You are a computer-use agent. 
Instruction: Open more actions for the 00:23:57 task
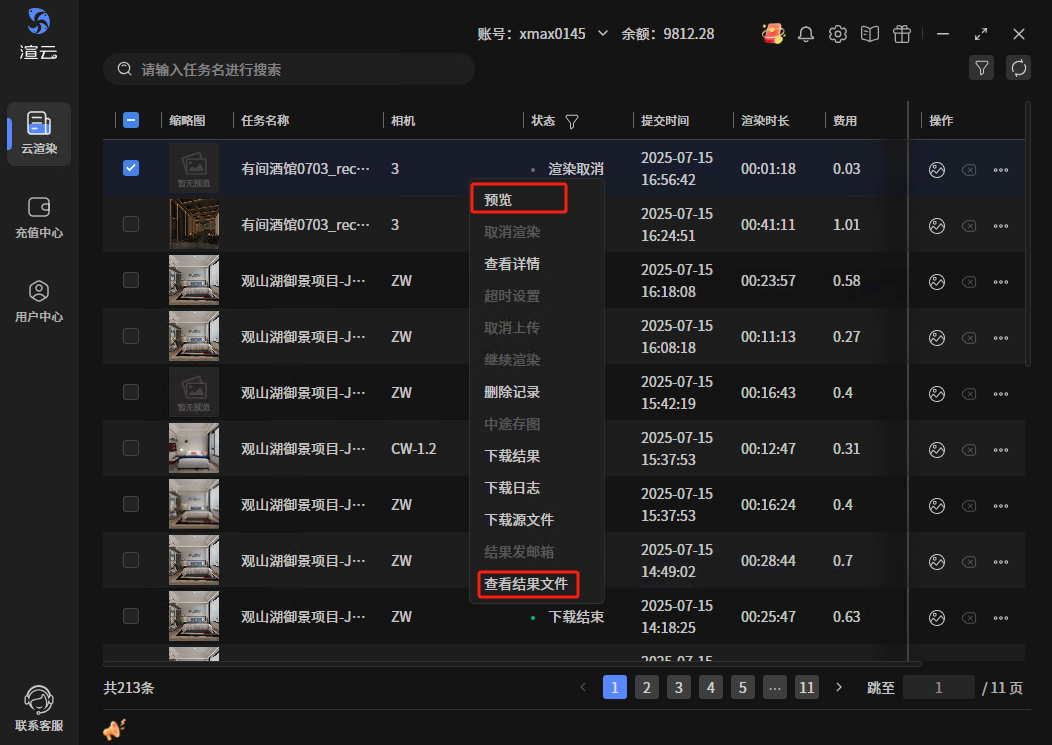point(1000,281)
